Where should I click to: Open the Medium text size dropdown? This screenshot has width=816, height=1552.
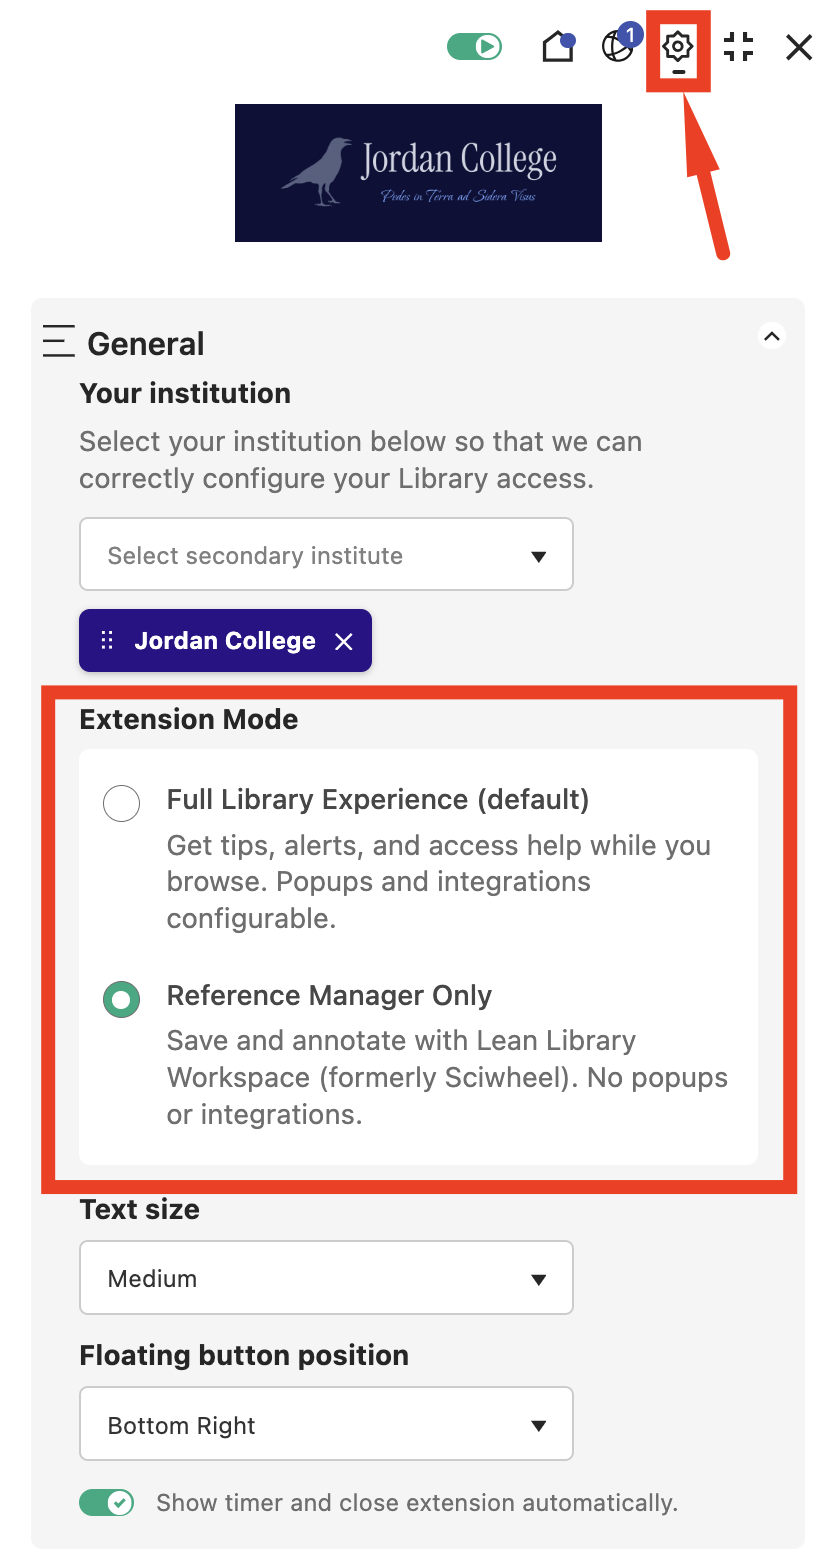pos(326,1277)
